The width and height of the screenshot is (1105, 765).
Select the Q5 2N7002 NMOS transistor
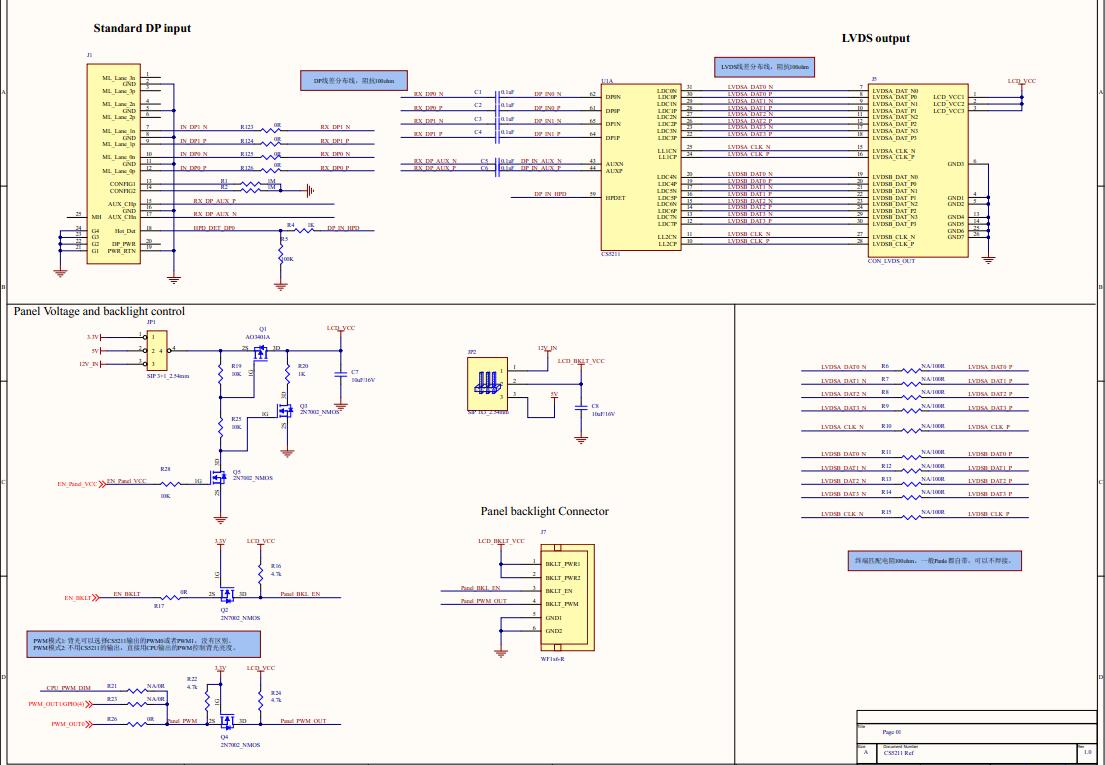[x=219, y=478]
